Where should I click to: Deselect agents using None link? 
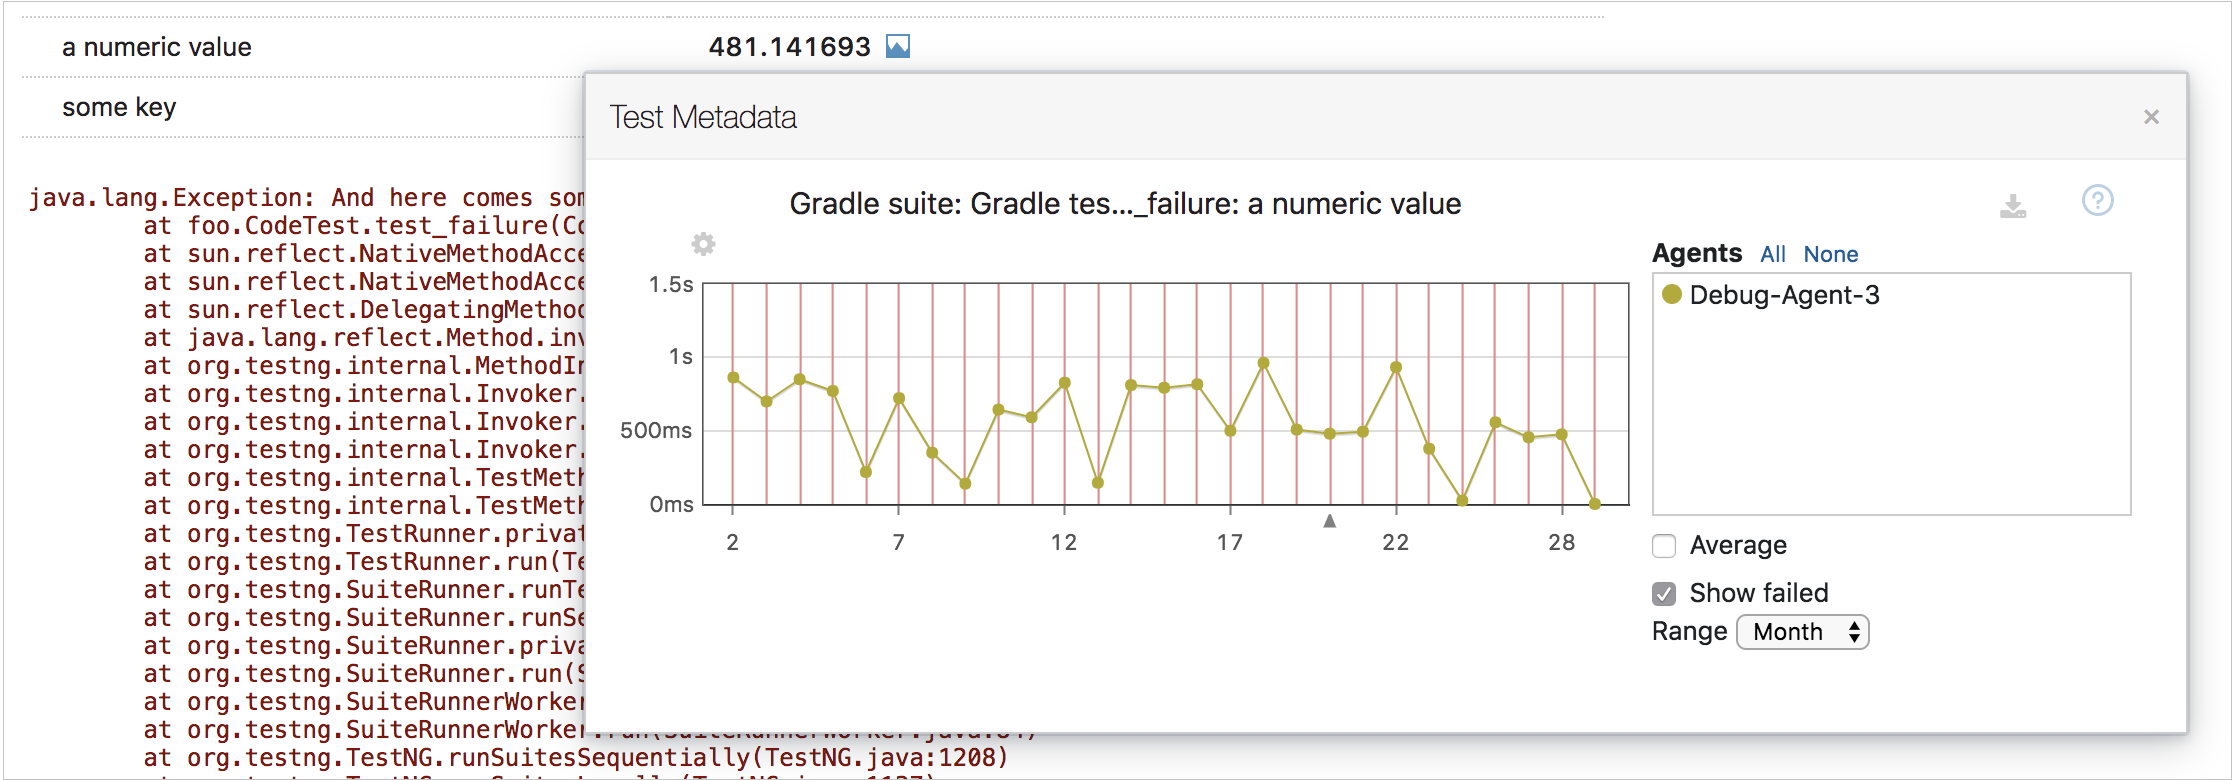pyautogui.click(x=1830, y=254)
